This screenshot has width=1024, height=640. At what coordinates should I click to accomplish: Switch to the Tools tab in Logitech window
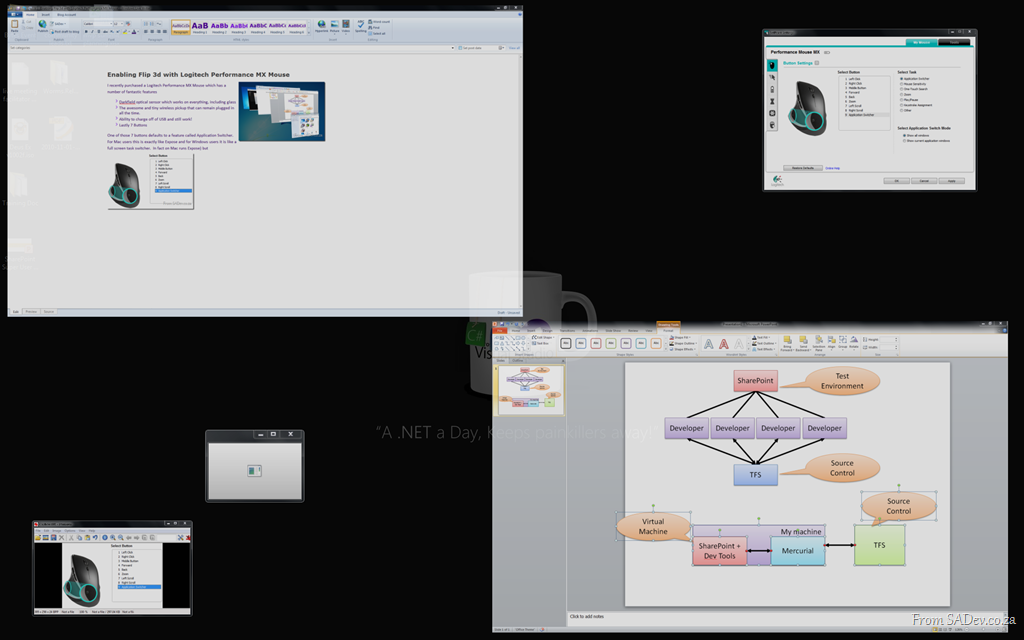[955, 42]
